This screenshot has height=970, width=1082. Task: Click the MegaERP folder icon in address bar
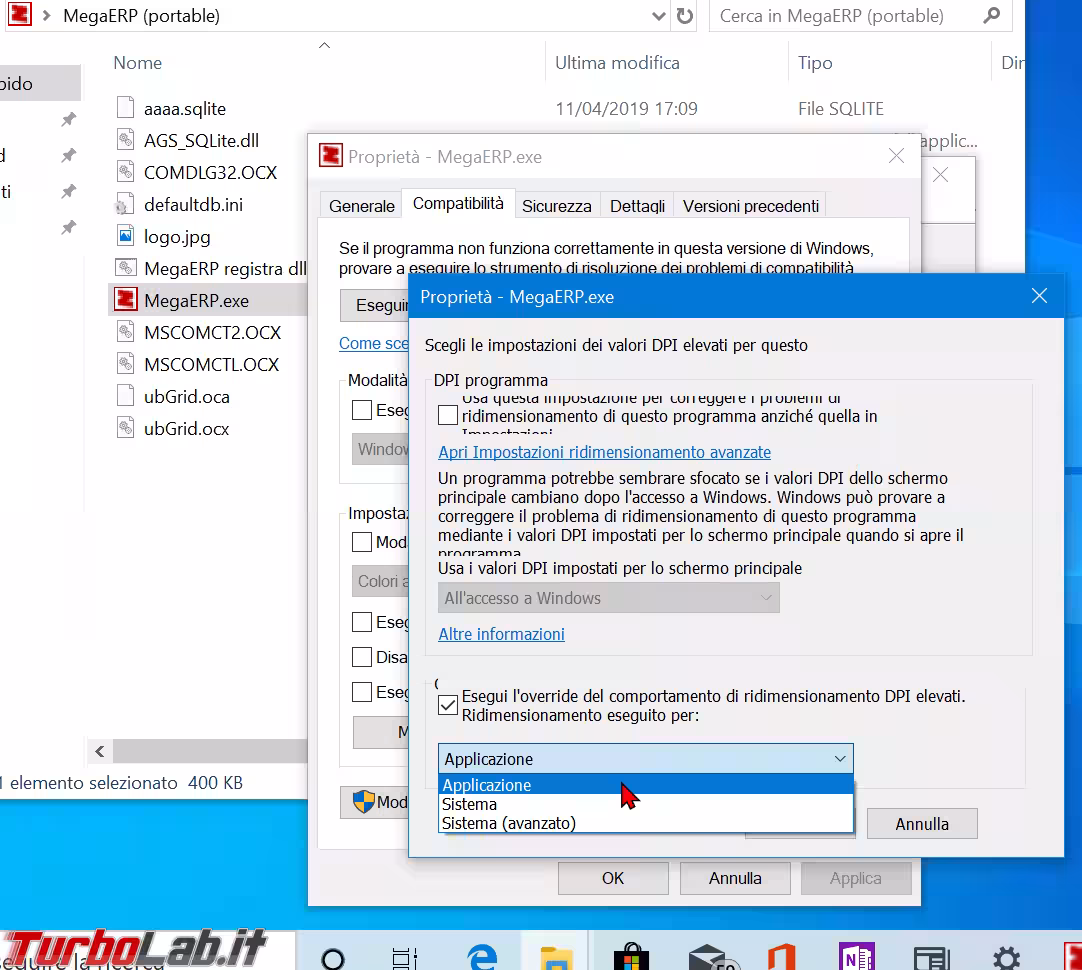tap(20, 14)
